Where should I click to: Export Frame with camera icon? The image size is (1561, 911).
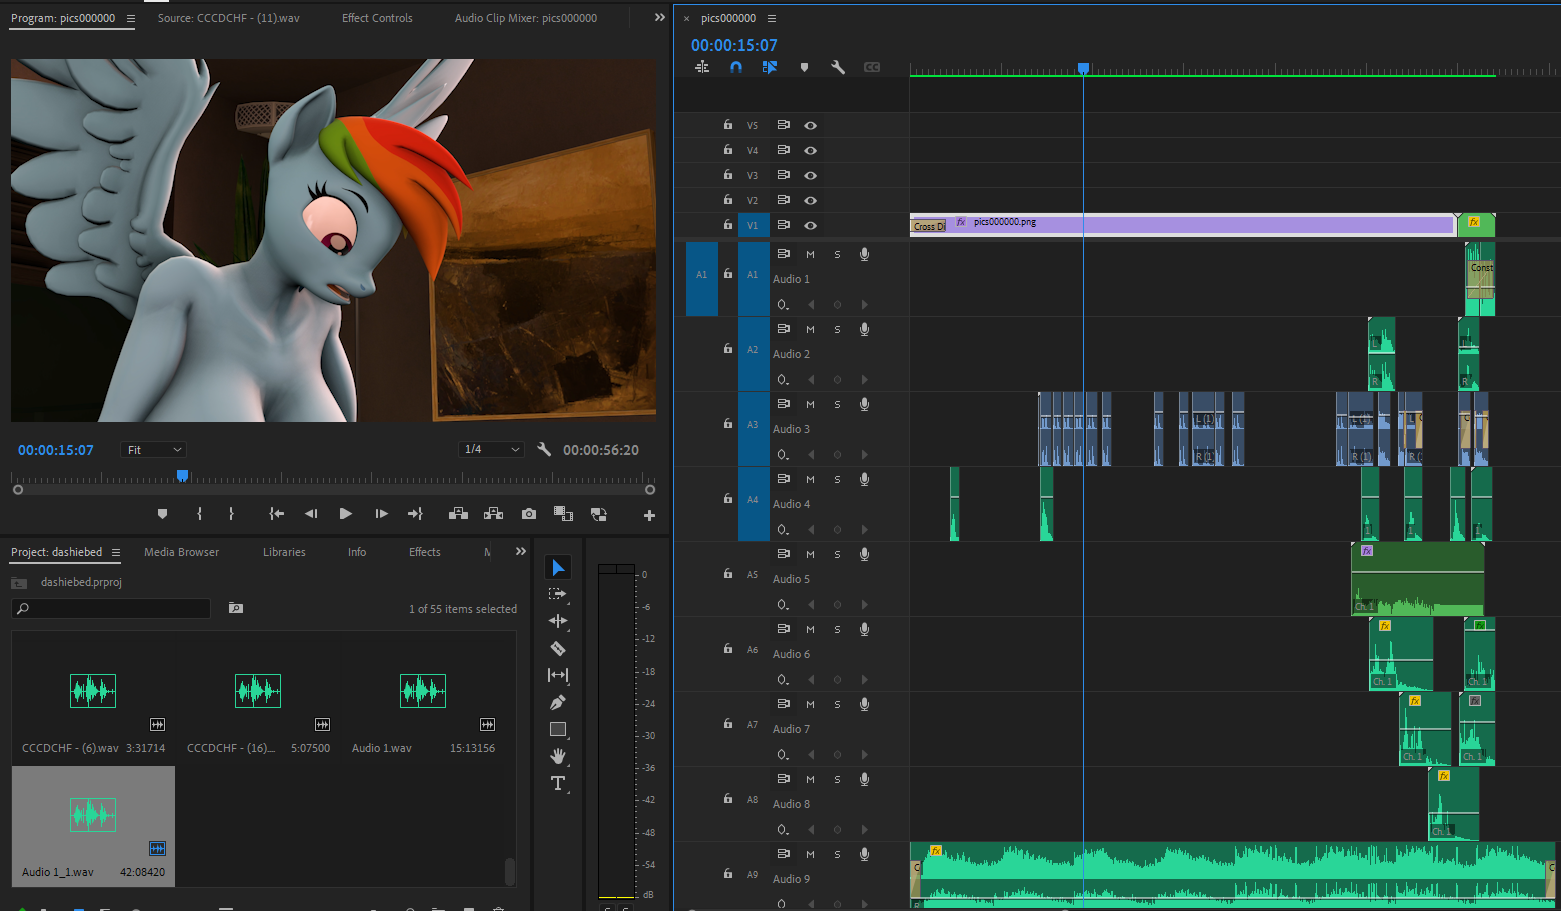(529, 514)
